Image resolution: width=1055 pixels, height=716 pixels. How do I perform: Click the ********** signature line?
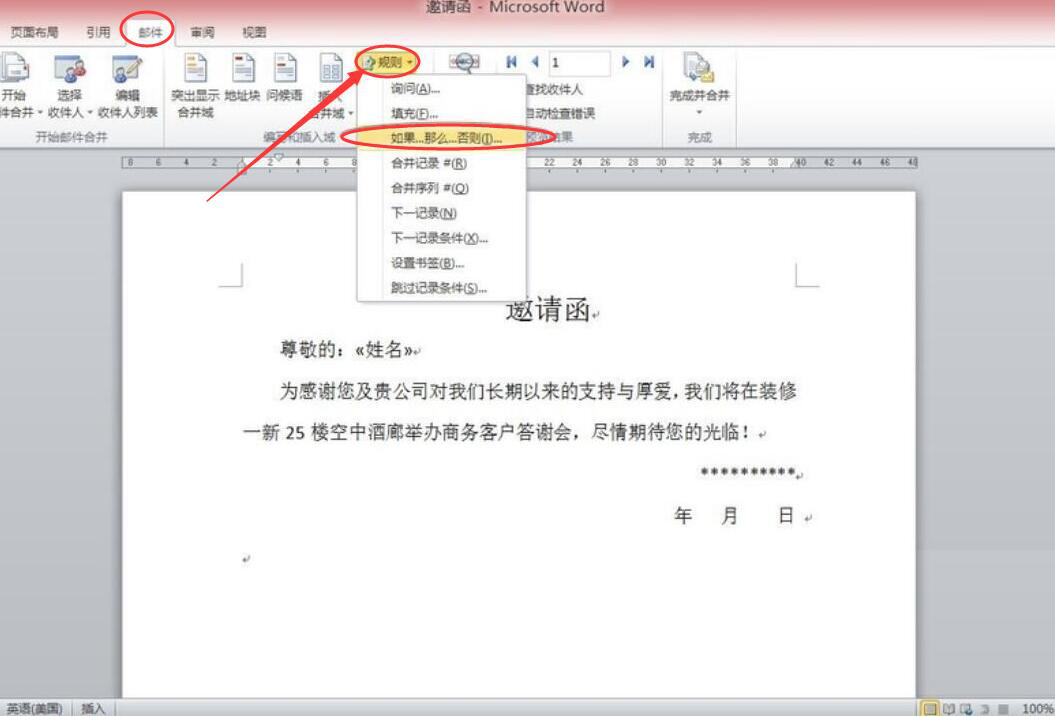point(748,473)
